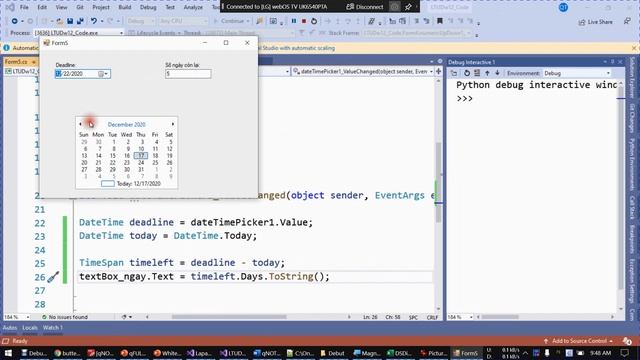
Task: Show previous history command in Debug Interactive
Action: [x=487, y=73]
